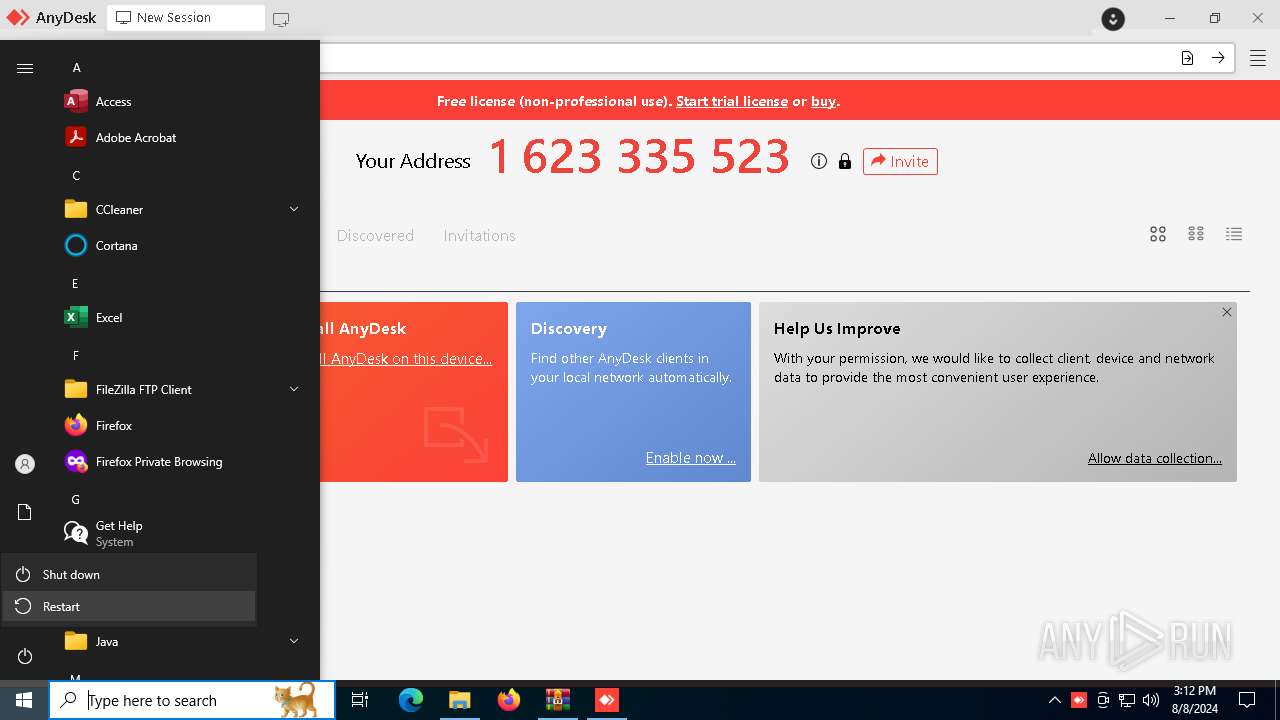Jump to the letter A app group

tap(76, 68)
